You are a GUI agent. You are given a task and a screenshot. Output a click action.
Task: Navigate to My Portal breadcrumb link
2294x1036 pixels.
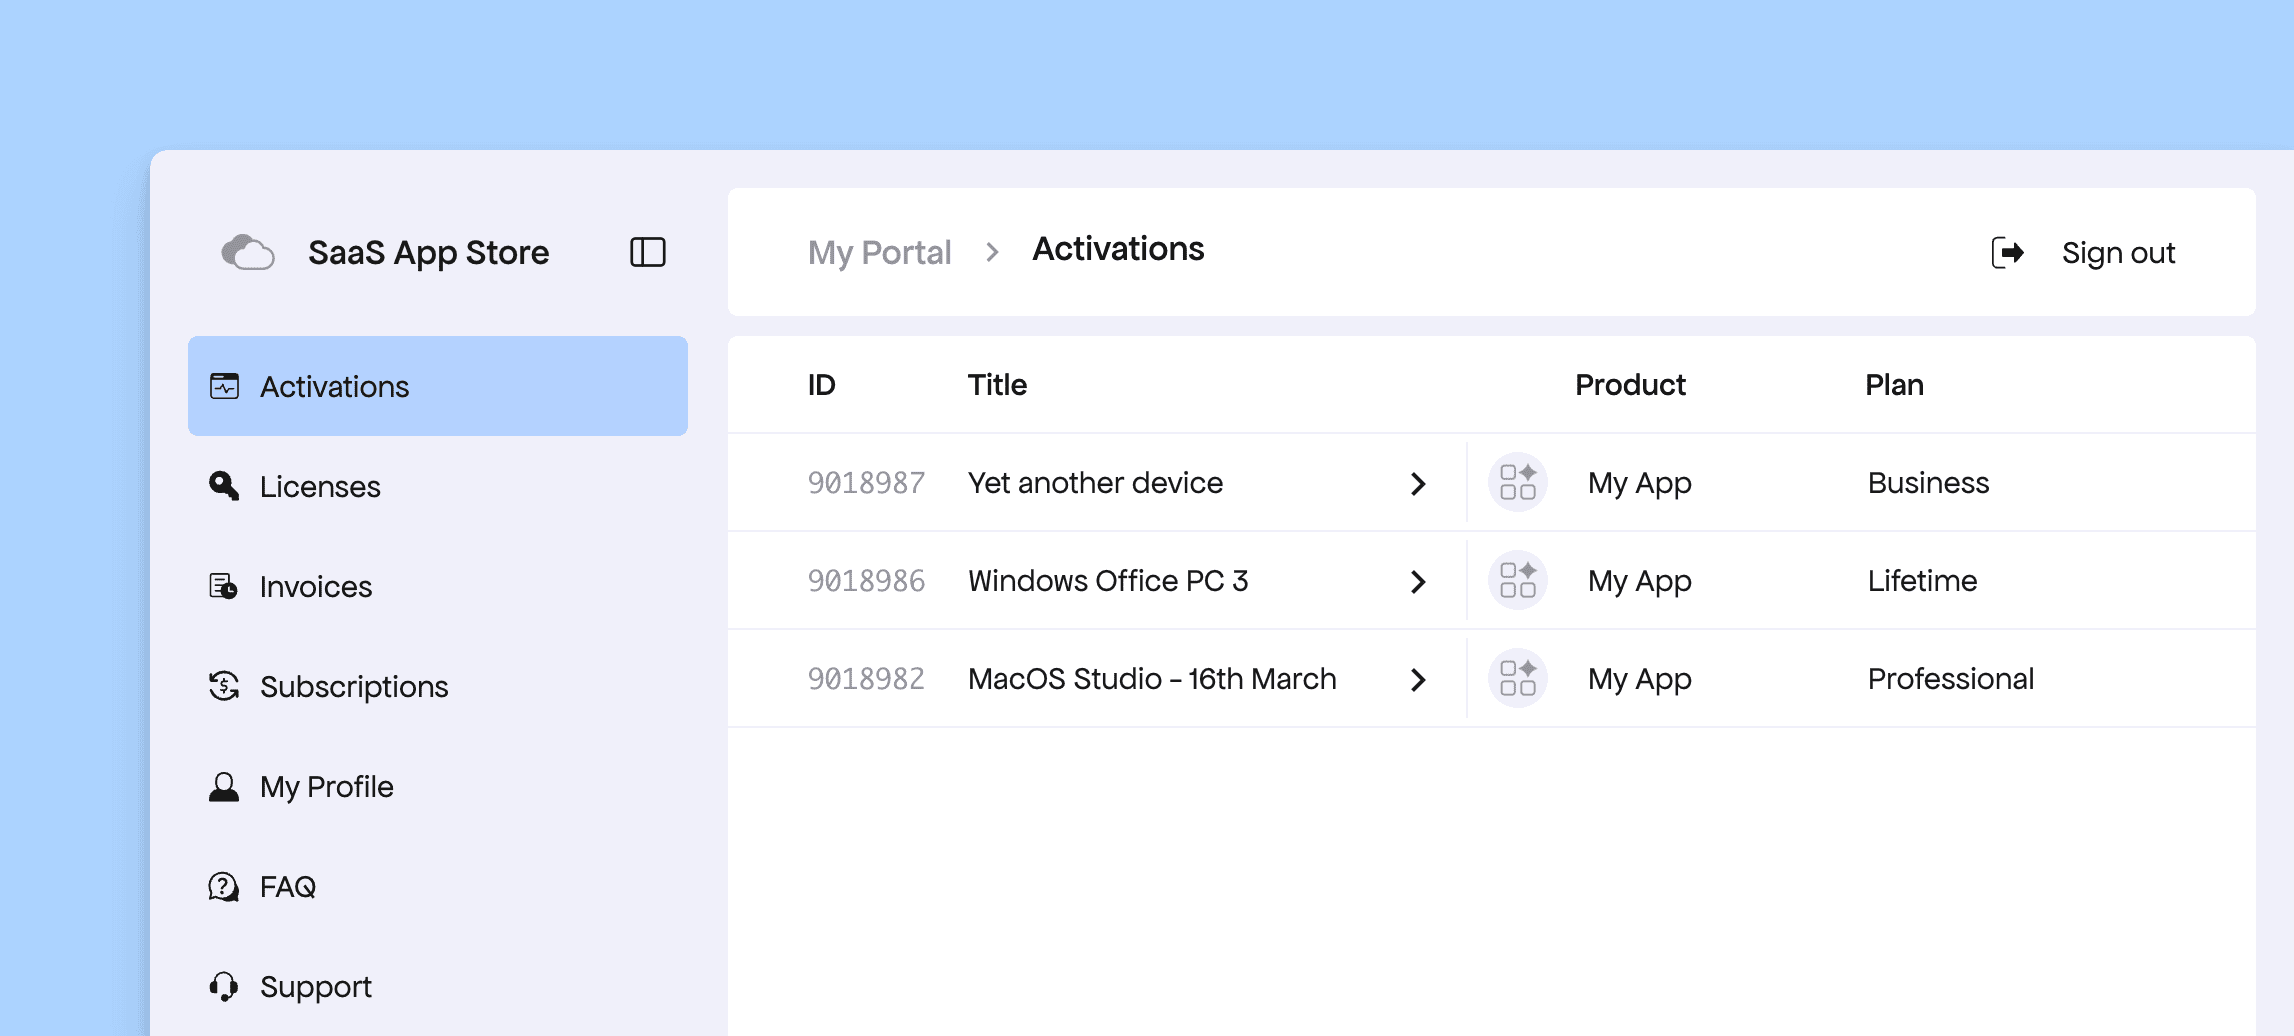[x=879, y=253]
